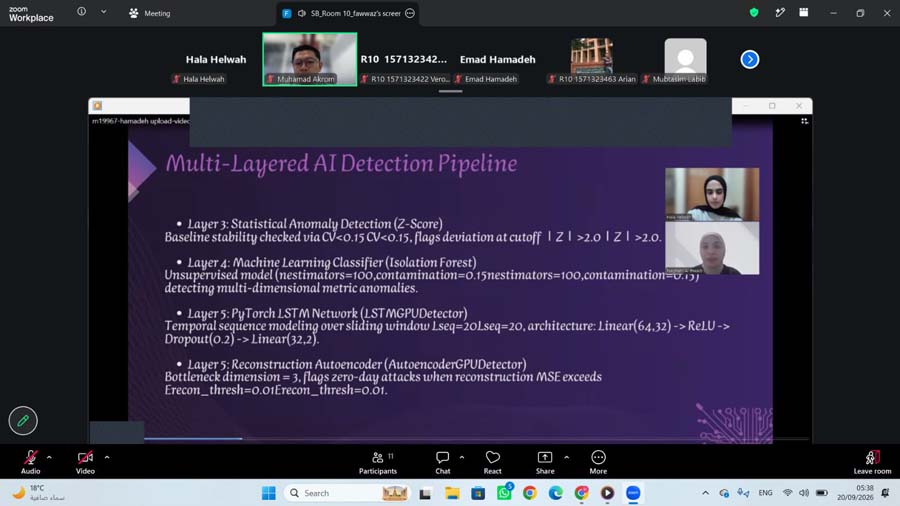Click the shared video player progress bar

(476, 439)
